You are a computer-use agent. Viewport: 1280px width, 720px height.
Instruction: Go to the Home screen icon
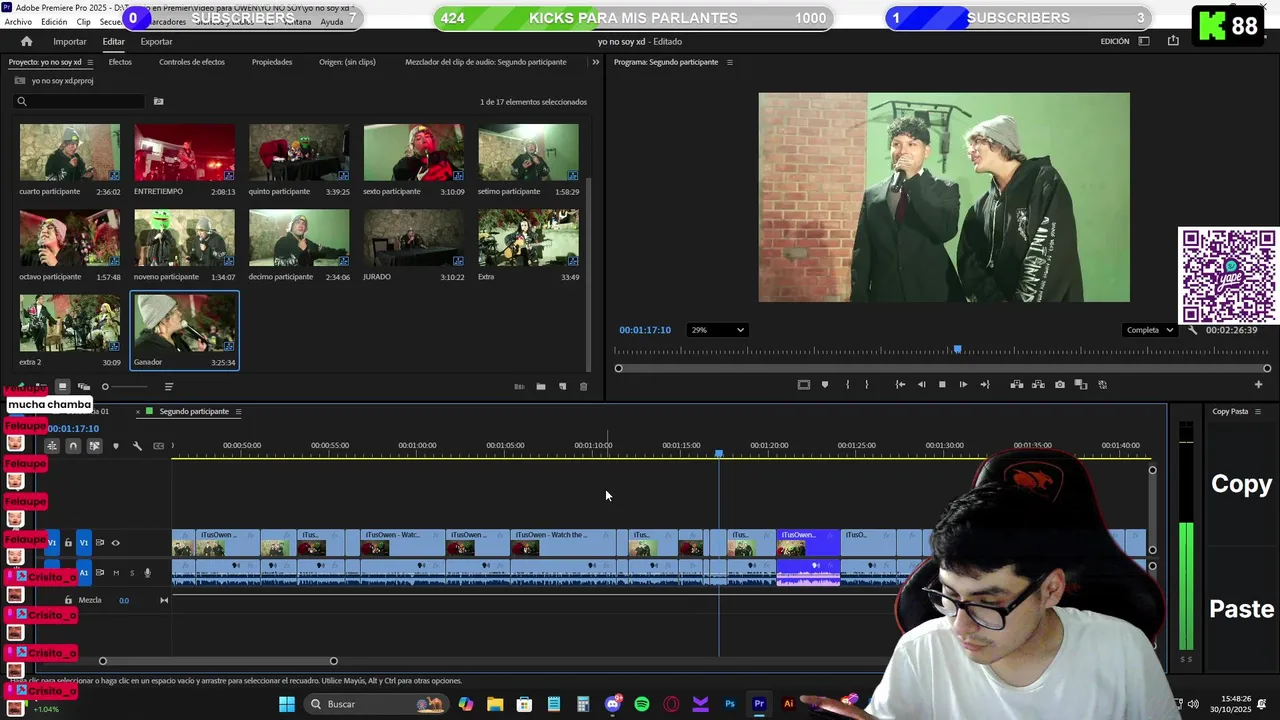point(26,41)
